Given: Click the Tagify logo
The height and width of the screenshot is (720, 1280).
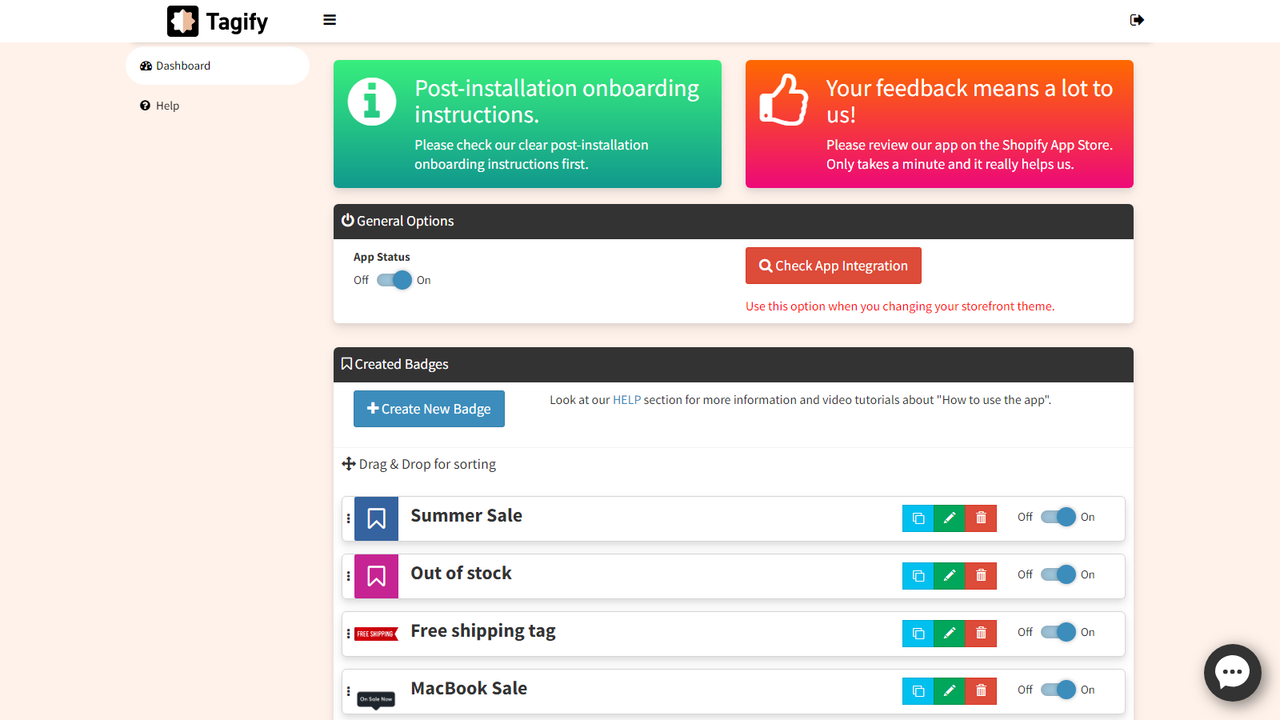Looking at the screenshot, I should point(217,20).
